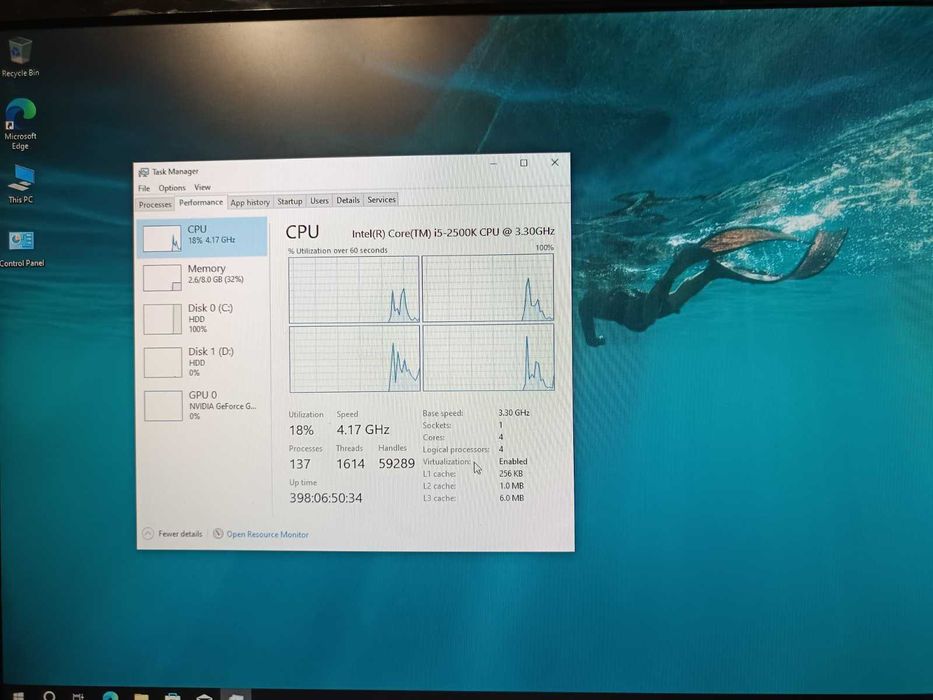Close the Task Manager window
Image resolution: width=933 pixels, height=700 pixels.
(555, 162)
